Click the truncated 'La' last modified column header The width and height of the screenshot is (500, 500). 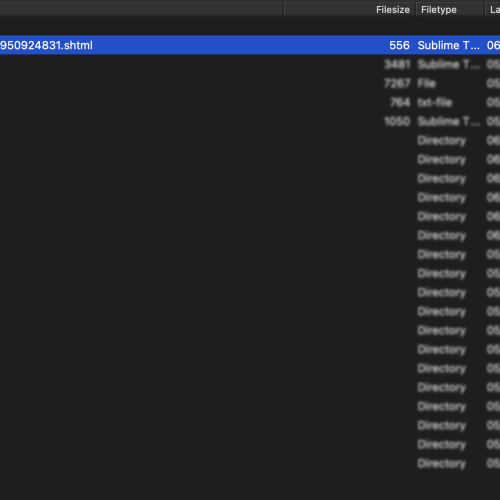(493, 10)
